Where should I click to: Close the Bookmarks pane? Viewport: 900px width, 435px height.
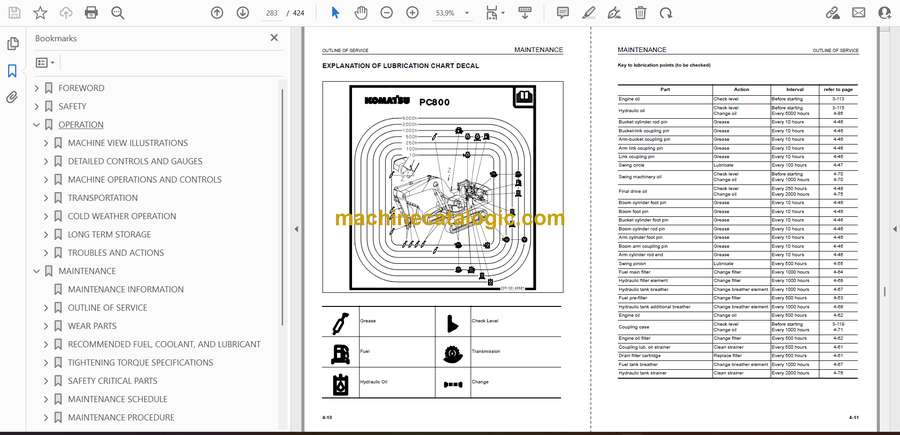point(274,38)
